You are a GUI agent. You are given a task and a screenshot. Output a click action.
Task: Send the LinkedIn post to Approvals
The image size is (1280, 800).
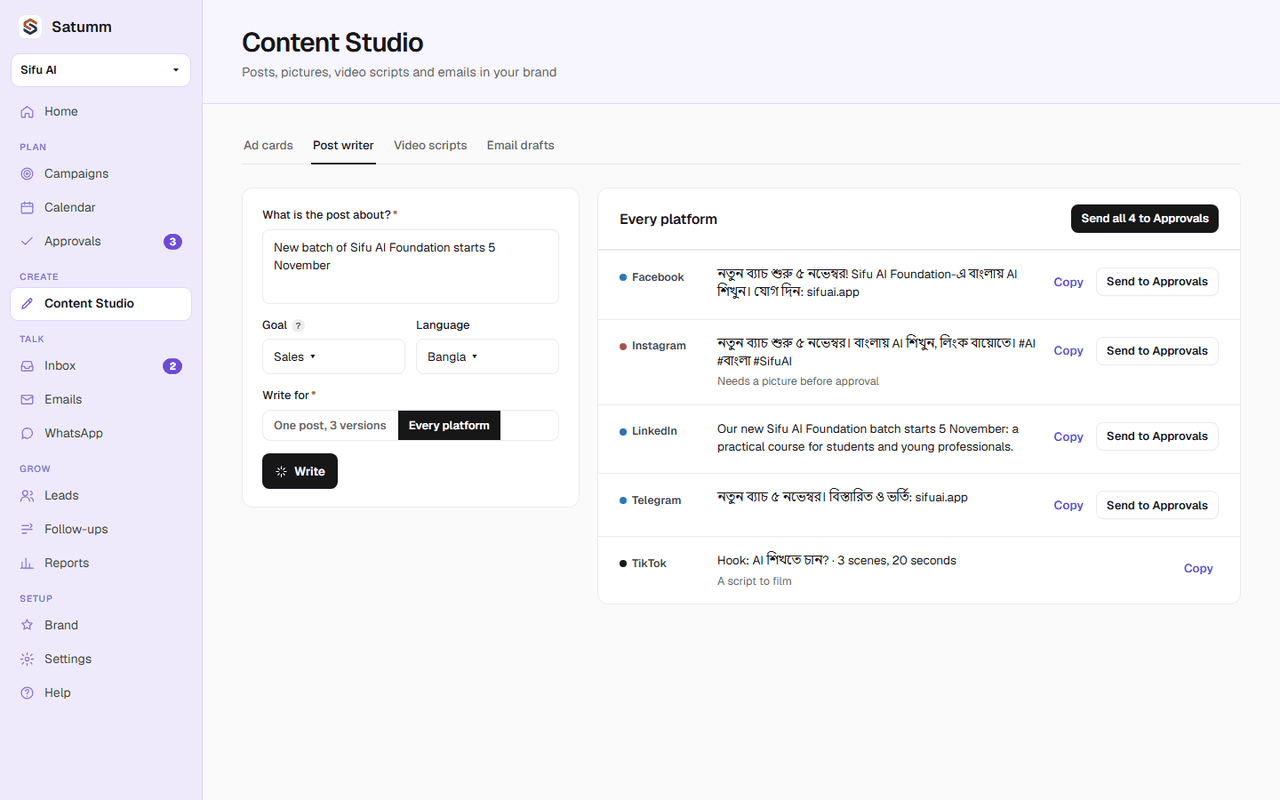1157,437
